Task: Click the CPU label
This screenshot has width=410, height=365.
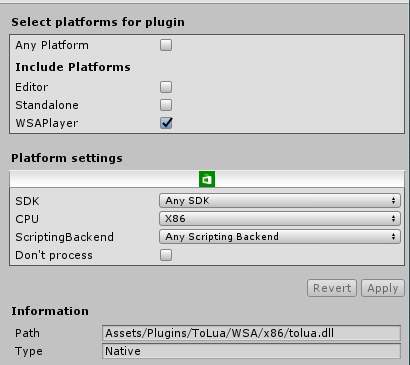Action: click(x=27, y=219)
